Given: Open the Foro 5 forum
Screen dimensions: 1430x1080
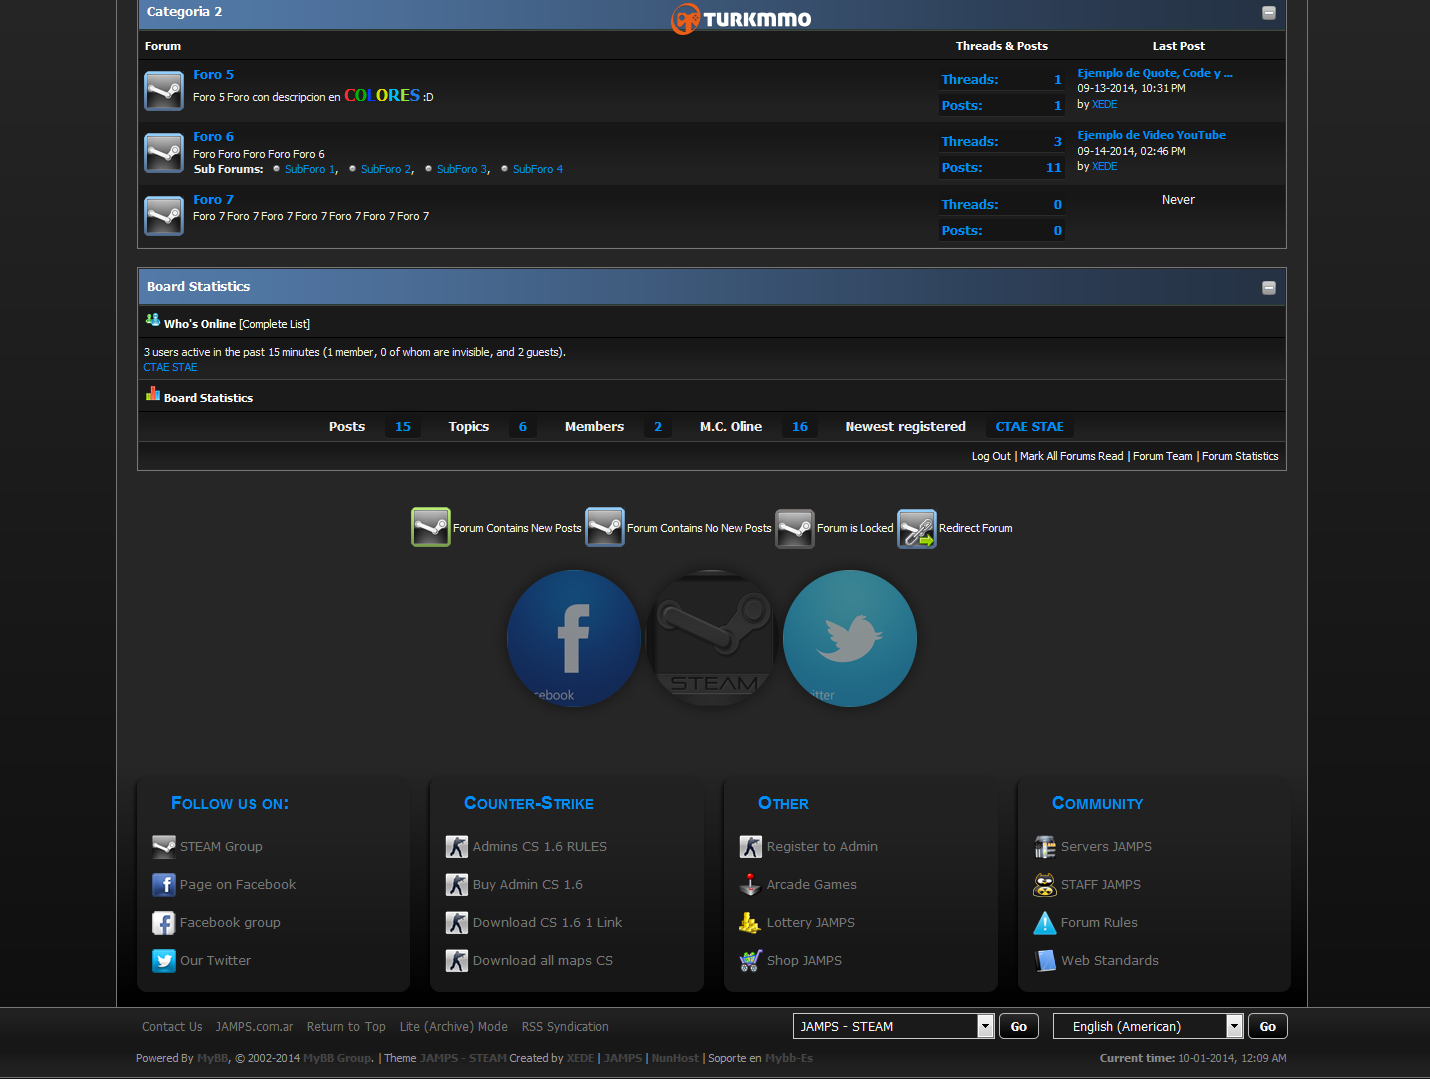Looking at the screenshot, I should (213, 75).
